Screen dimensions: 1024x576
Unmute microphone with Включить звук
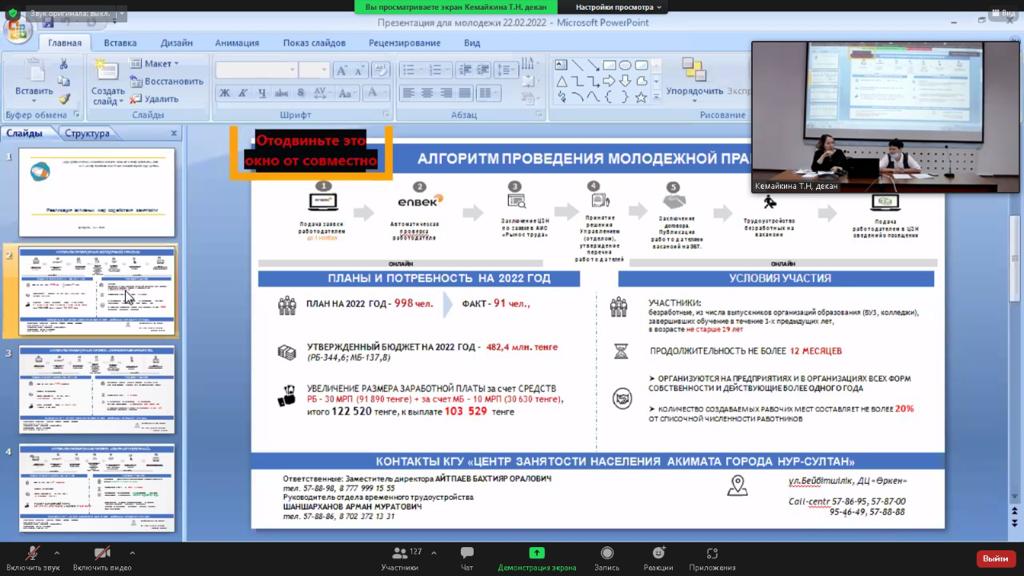(33, 554)
